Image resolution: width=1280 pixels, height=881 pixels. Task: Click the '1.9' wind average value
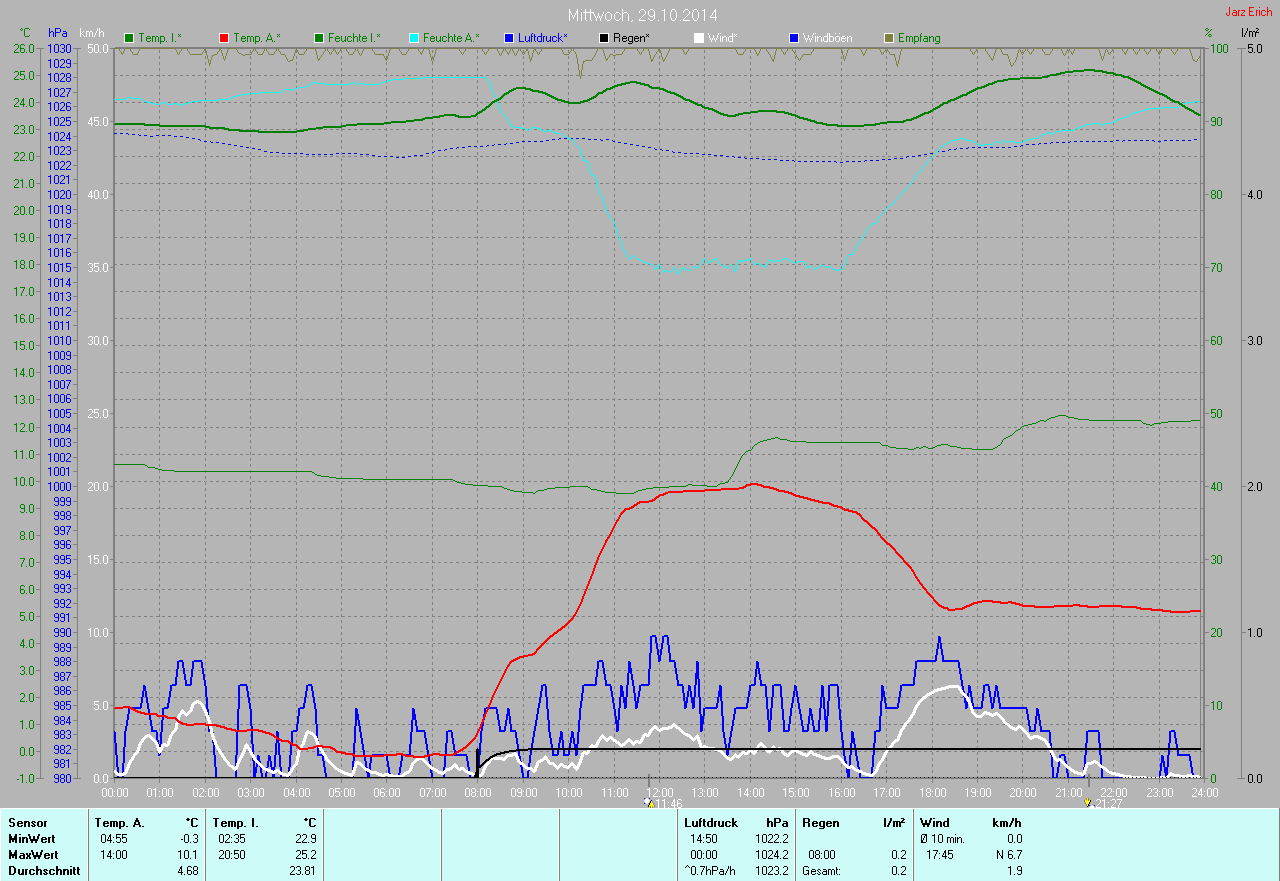[1014, 871]
